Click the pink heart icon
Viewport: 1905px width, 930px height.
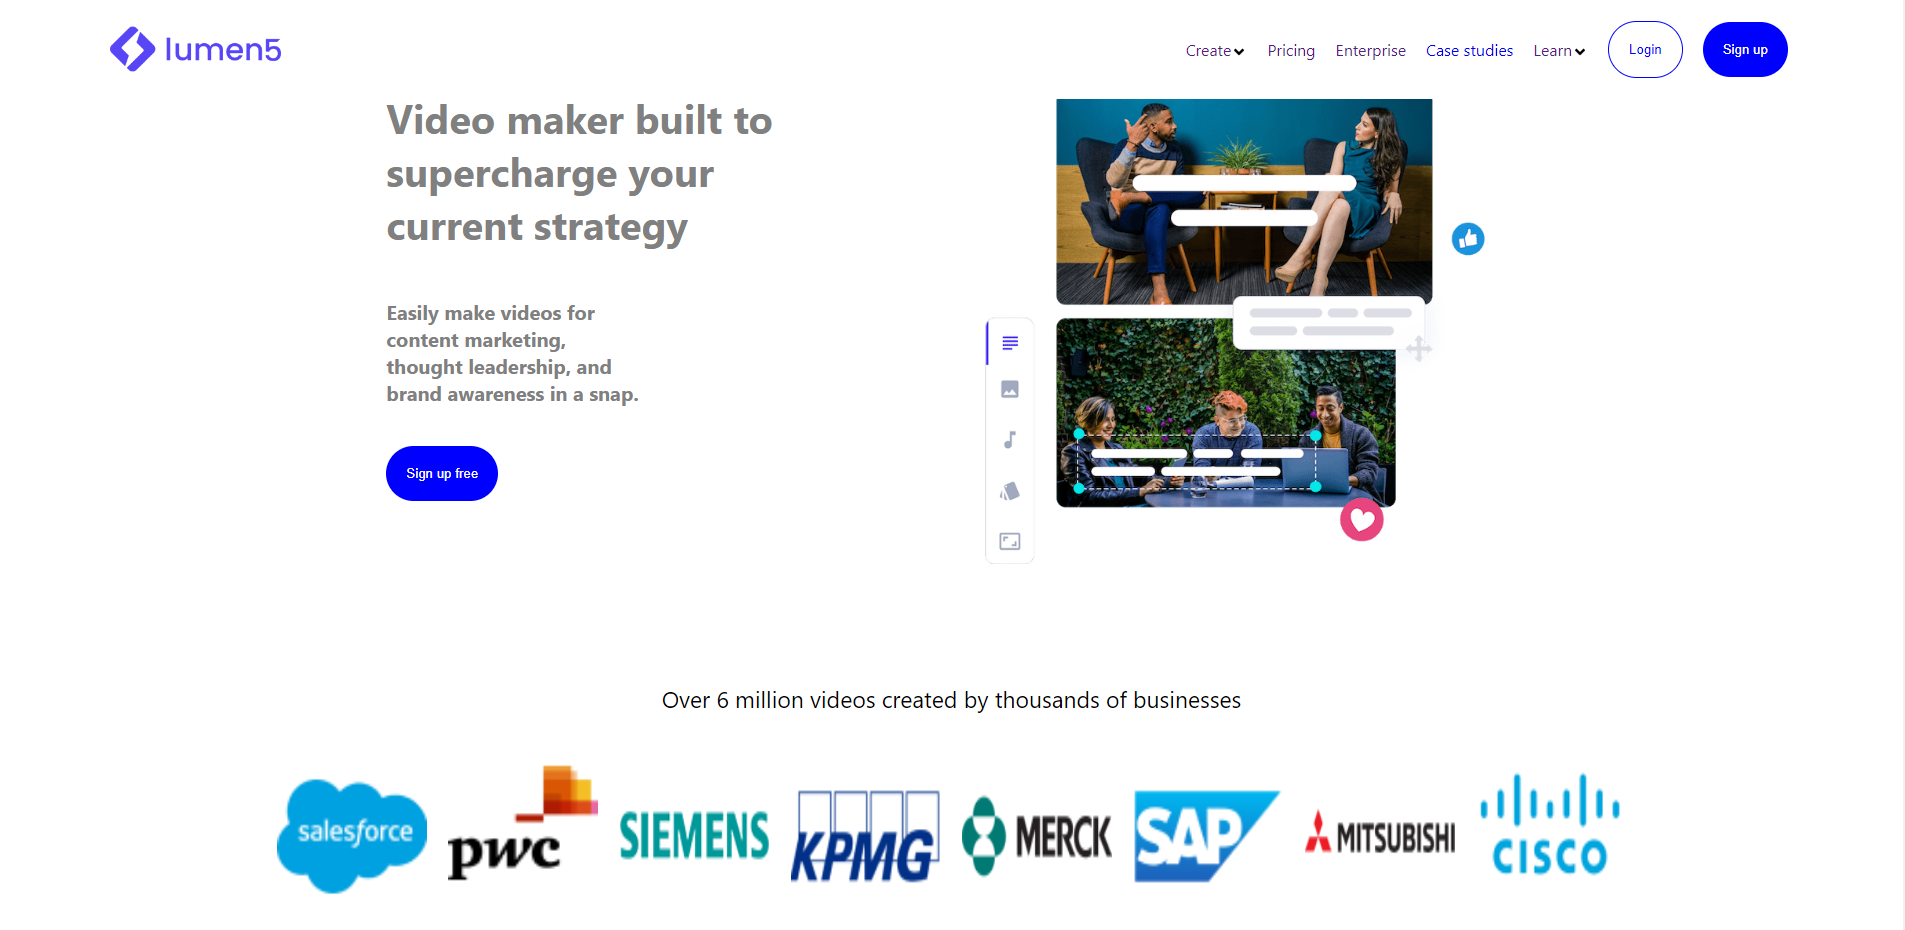[x=1362, y=520]
